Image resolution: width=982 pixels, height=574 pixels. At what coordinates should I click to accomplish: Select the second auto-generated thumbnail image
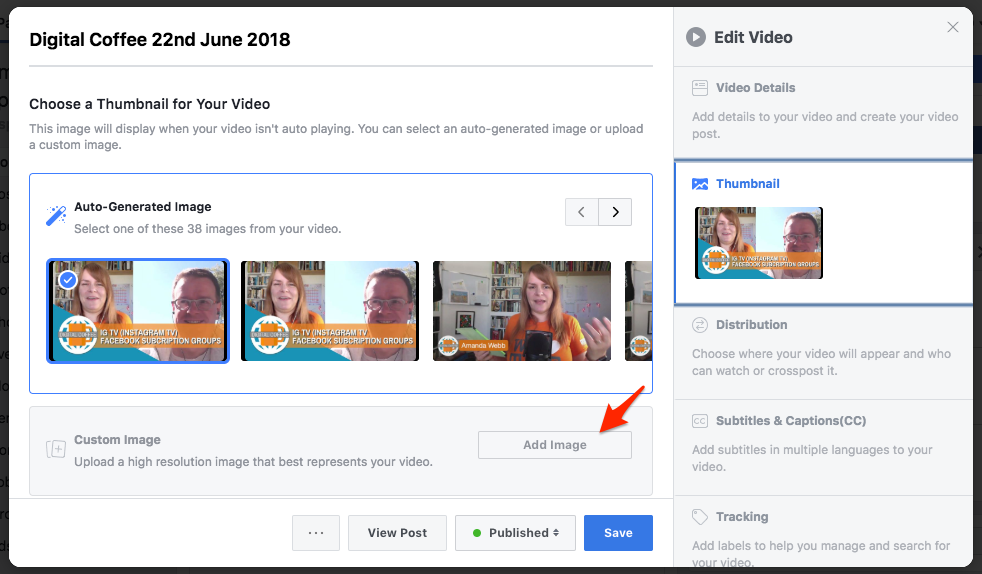tap(330, 311)
